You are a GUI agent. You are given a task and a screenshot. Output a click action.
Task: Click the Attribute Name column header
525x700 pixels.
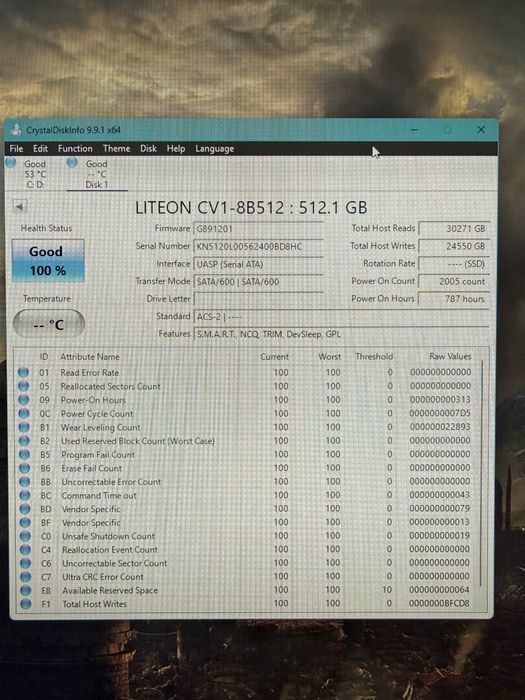(x=90, y=357)
